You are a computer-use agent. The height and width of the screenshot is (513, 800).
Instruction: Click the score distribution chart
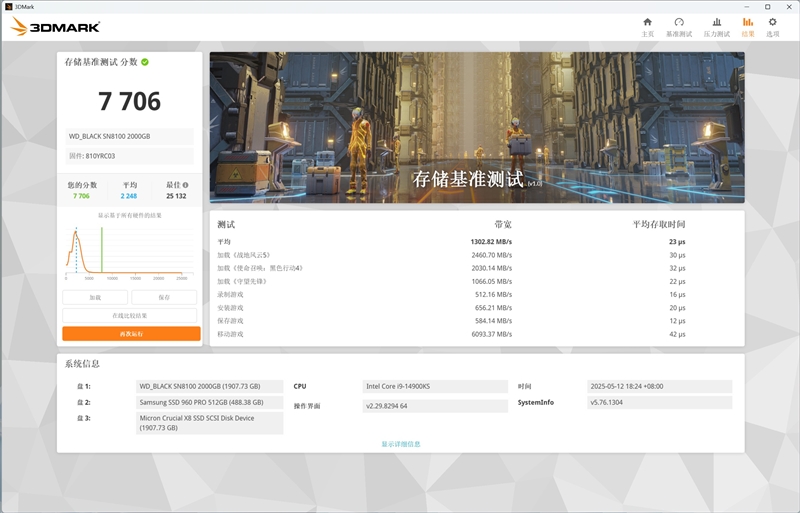point(130,252)
